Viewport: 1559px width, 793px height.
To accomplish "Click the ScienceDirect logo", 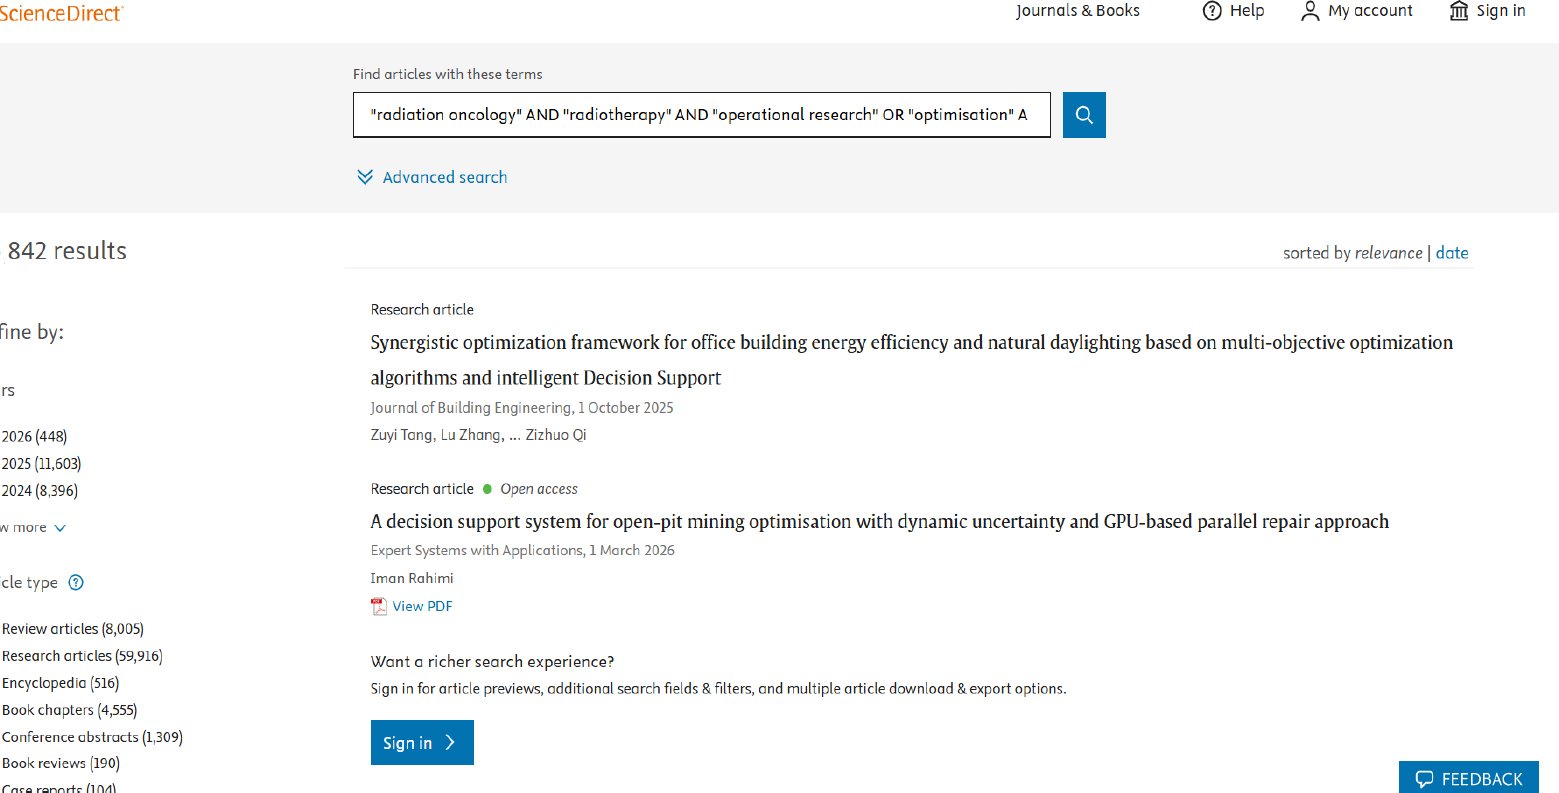I will click(x=61, y=11).
